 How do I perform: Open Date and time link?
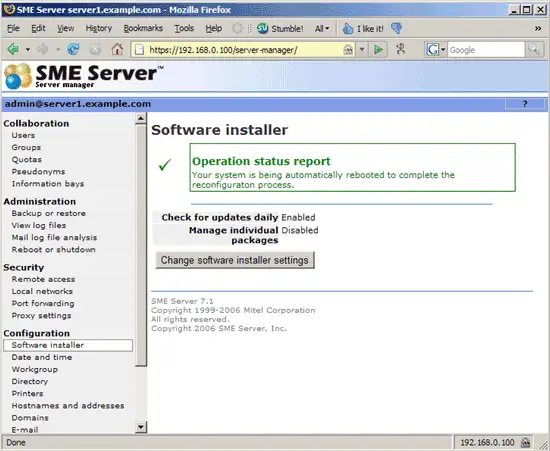42,357
